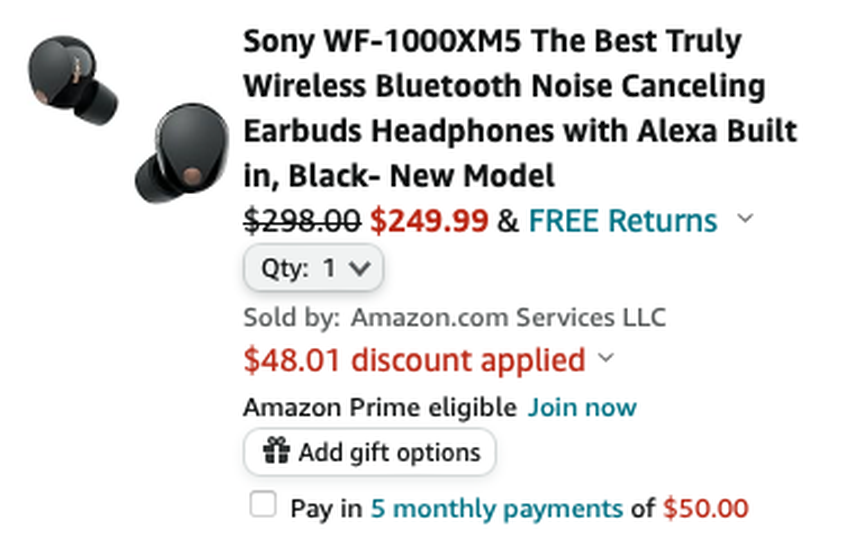850x551 pixels.
Task: Click the Amazon Prime eligible text
Action: coord(379,408)
